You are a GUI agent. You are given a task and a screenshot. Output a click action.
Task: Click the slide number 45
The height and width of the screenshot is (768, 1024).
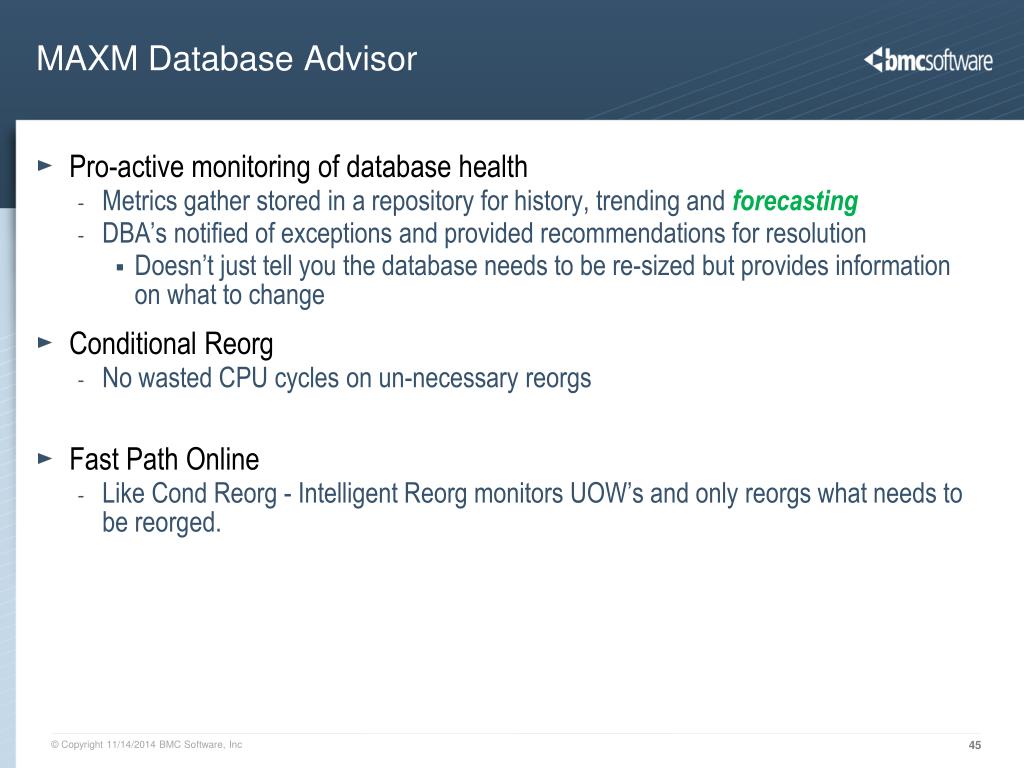pyautogui.click(x=974, y=745)
